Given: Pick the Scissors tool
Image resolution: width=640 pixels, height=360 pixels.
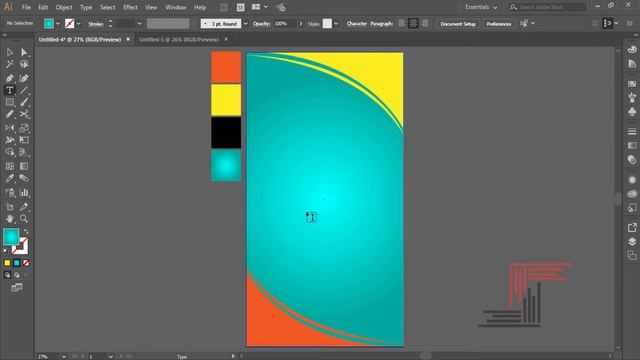Looking at the screenshot, I should (24, 114).
